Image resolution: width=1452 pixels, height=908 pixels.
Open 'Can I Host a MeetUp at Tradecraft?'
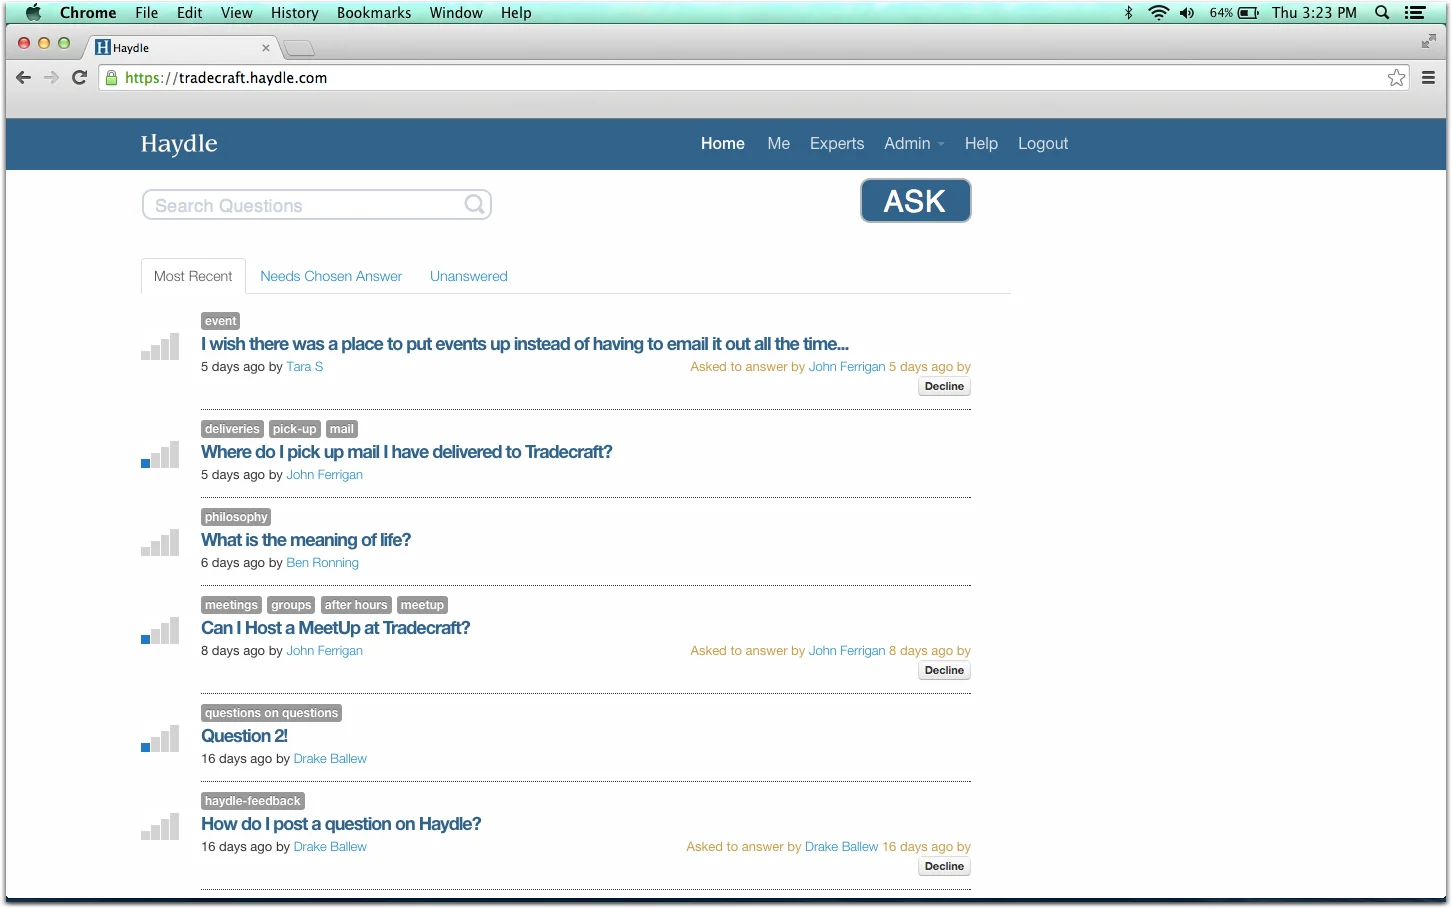(335, 628)
